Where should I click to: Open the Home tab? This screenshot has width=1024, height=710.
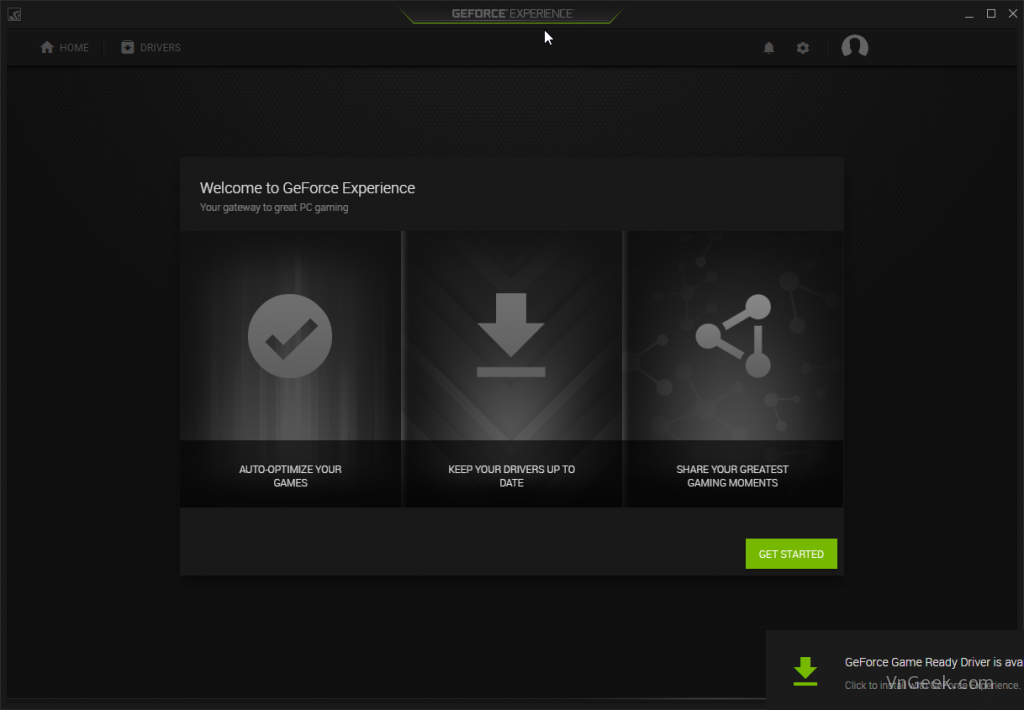tap(64, 48)
